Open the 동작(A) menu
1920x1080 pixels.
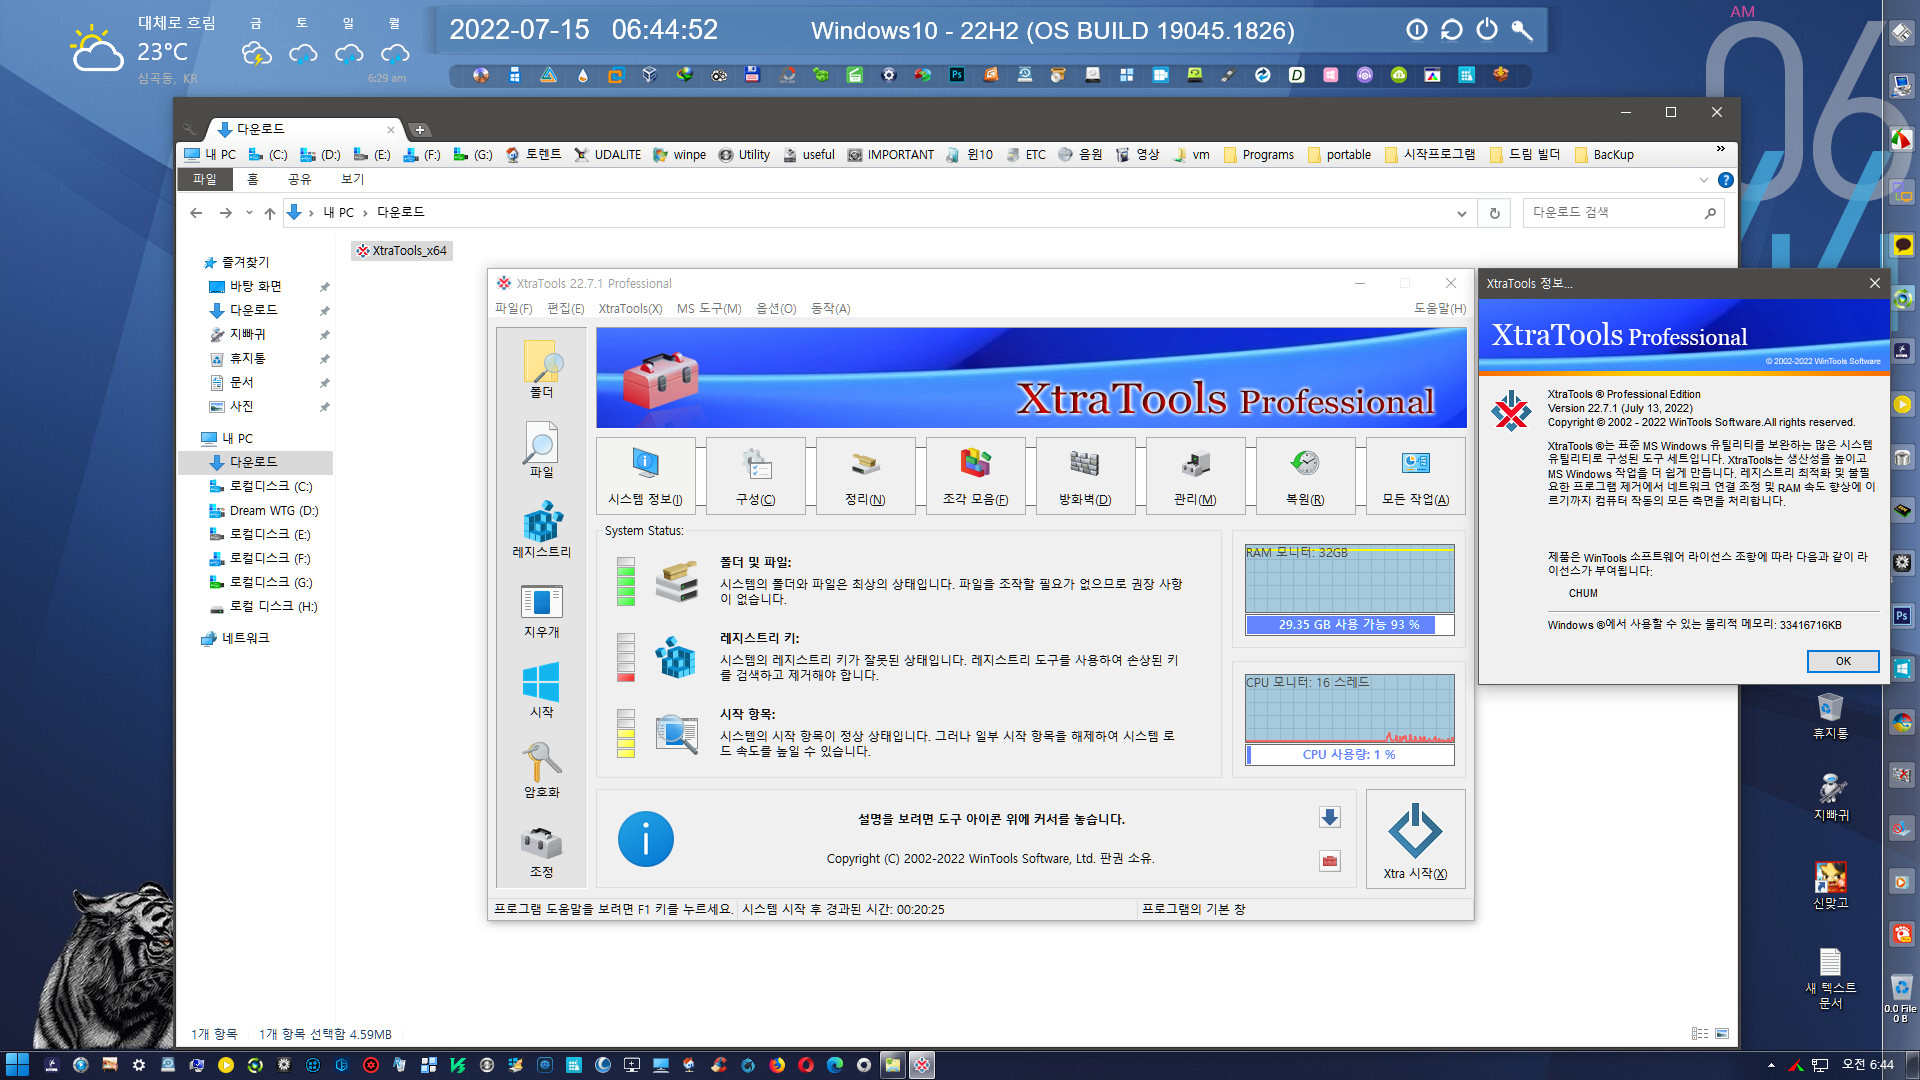coord(830,308)
